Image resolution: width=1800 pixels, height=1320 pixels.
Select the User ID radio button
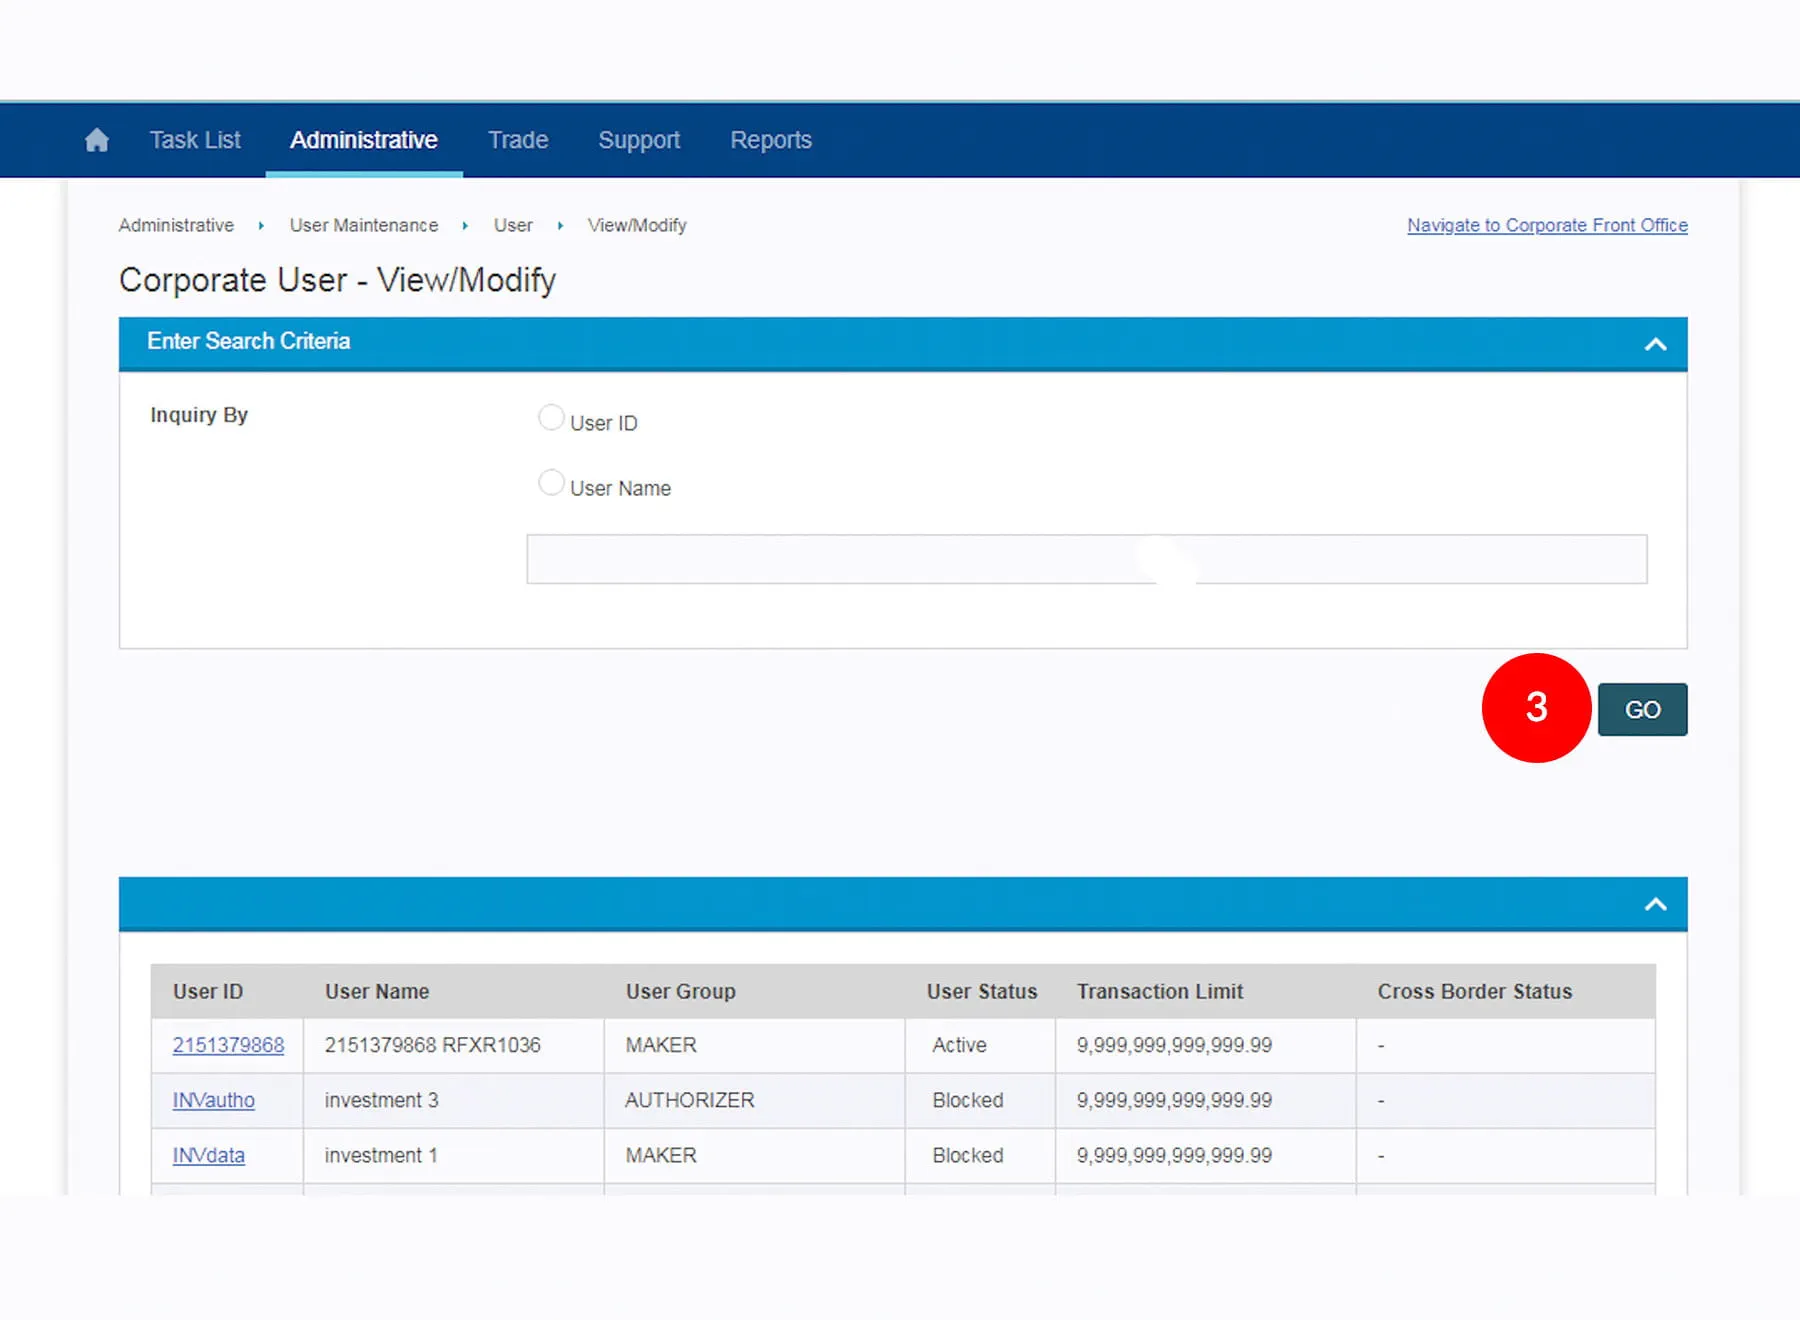pyautogui.click(x=551, y=418)
